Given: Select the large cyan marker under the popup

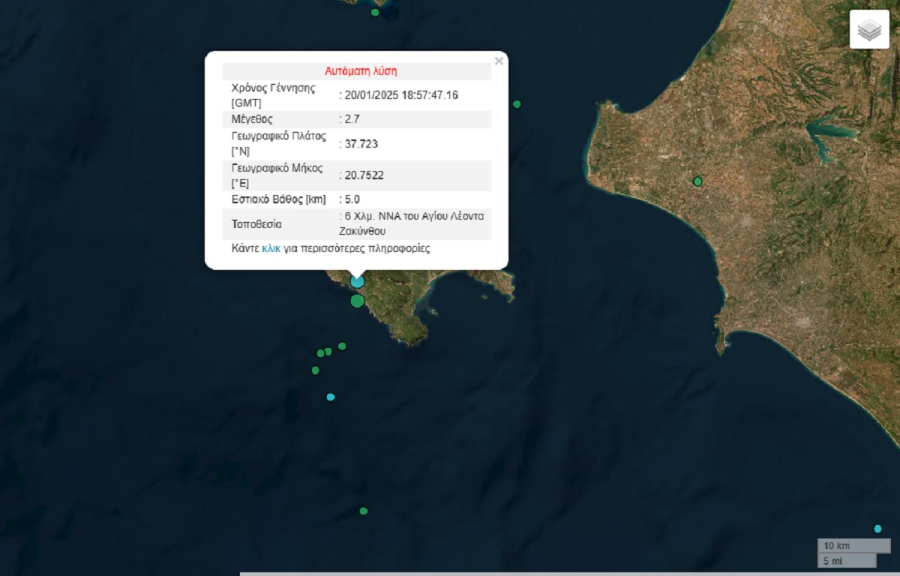Looking at the screenshot, I should tap(357, 282).
